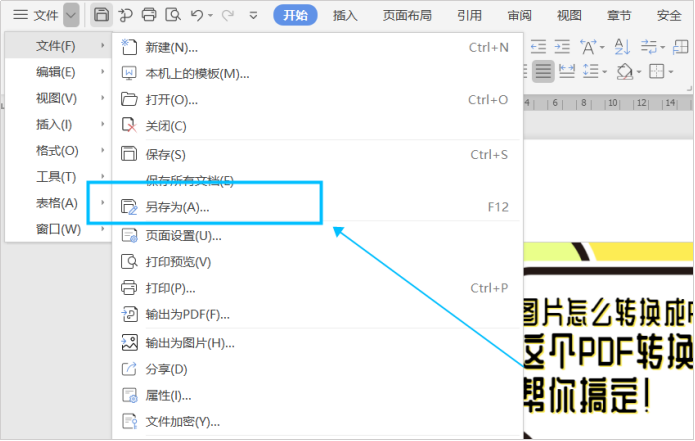This screenshot has height=441, width=695.
Task: Open the customize quick access toolbar dropdown
Action: tap(253, 16)
